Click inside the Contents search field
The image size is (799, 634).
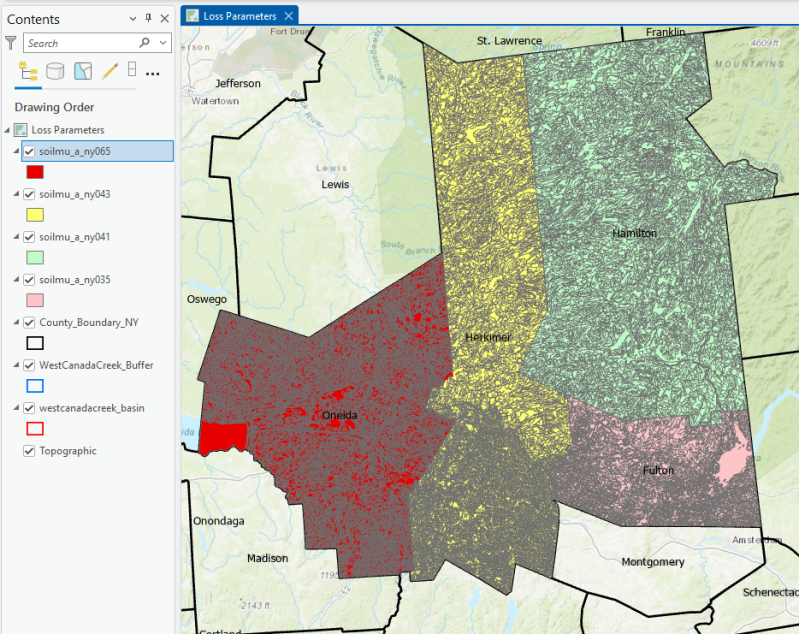click(x=80, y=43)
